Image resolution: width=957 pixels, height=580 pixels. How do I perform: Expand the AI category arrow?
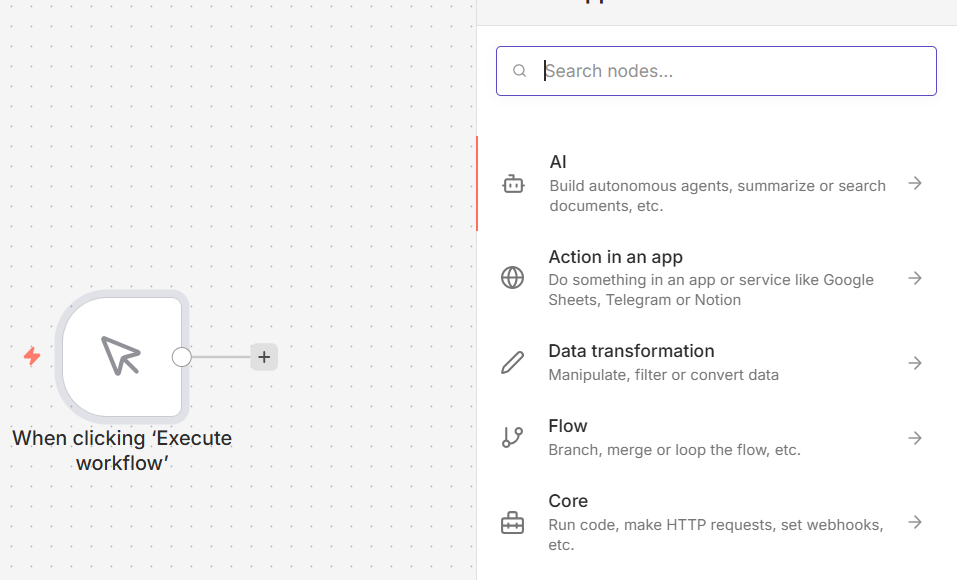click(914, 183)
